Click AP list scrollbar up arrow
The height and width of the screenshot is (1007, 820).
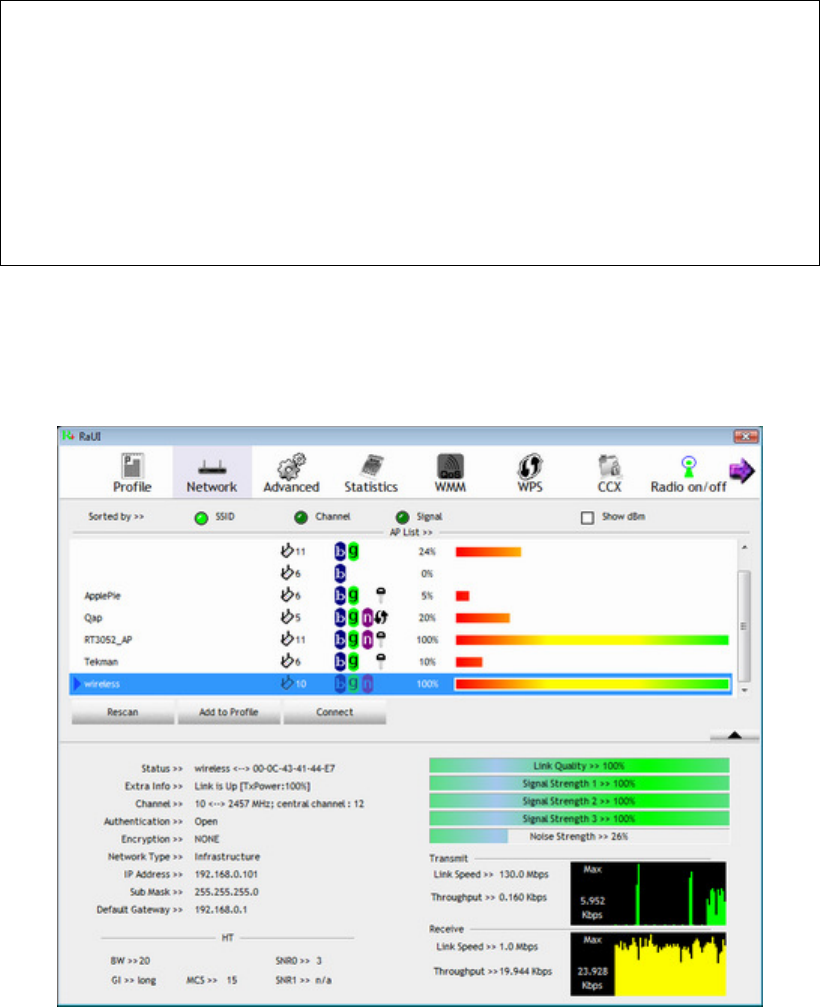[744, 548]
